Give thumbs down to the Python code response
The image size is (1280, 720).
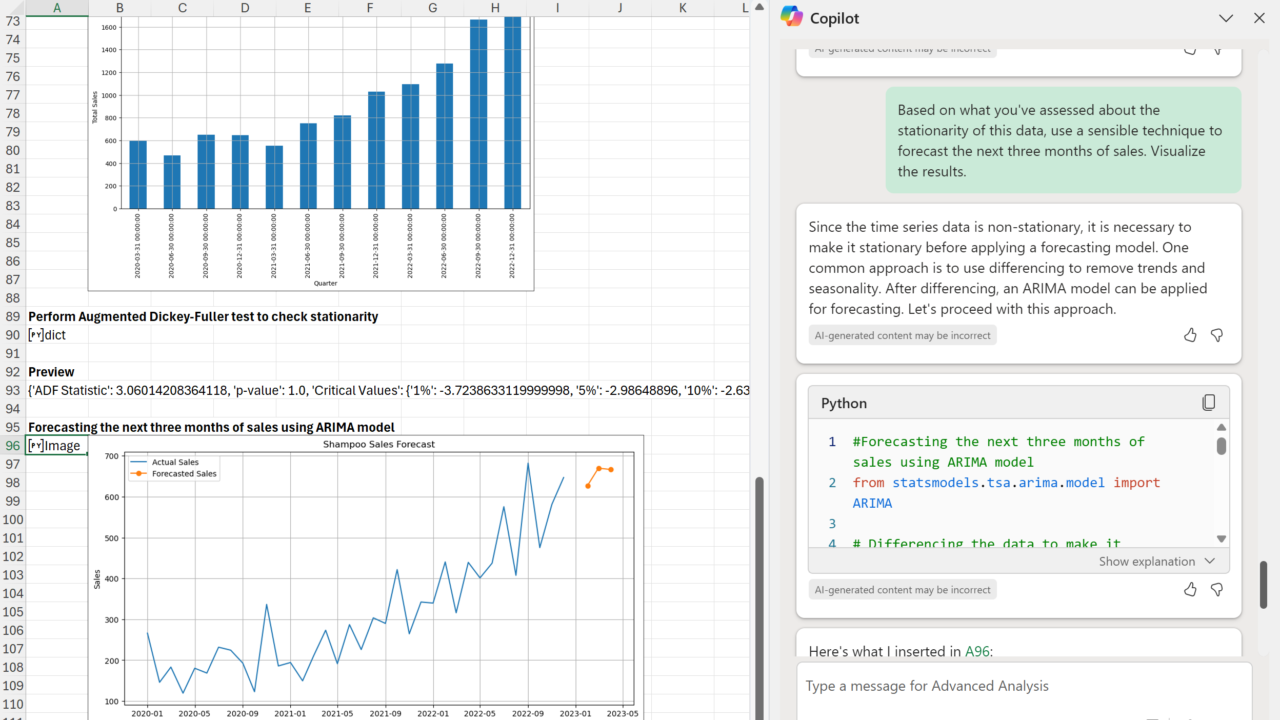click(1217, 590)
